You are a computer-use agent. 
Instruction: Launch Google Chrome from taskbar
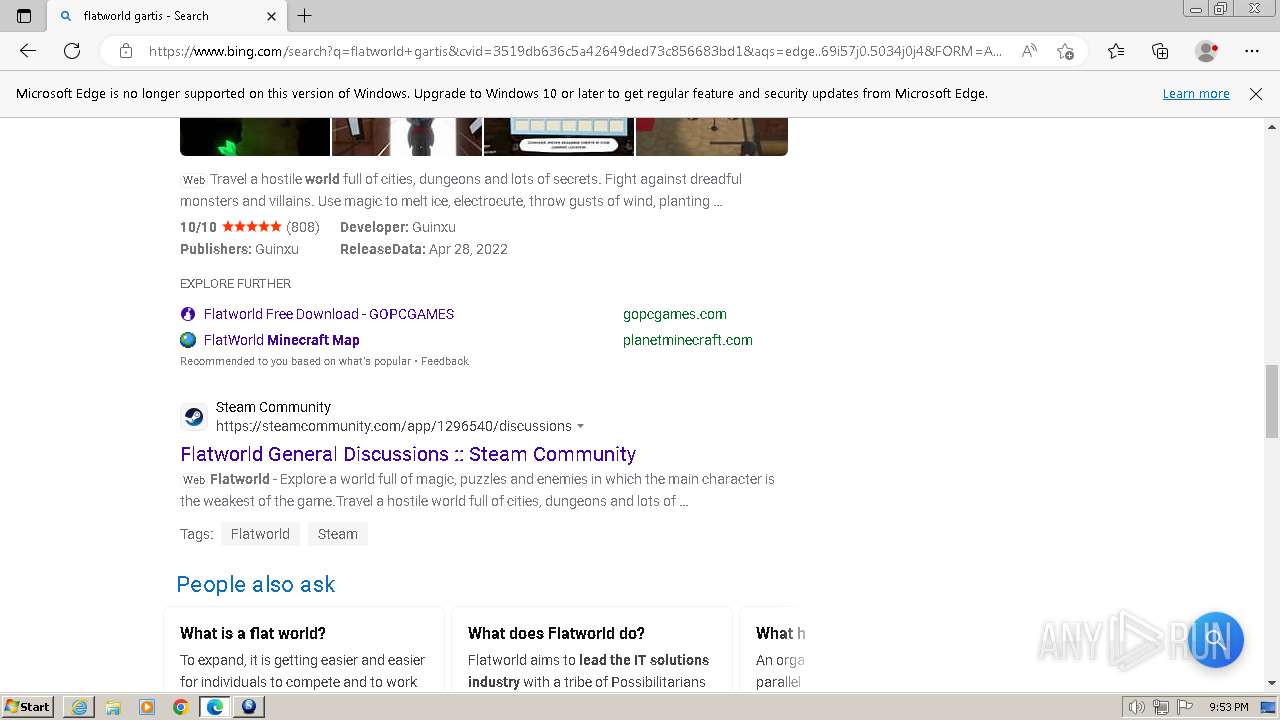[181, 707]
